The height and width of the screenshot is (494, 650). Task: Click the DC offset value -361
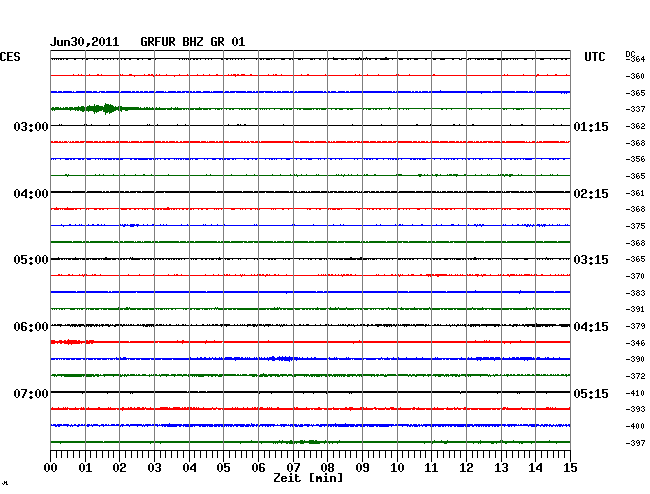pyautogui.click(x=635, y=193)
